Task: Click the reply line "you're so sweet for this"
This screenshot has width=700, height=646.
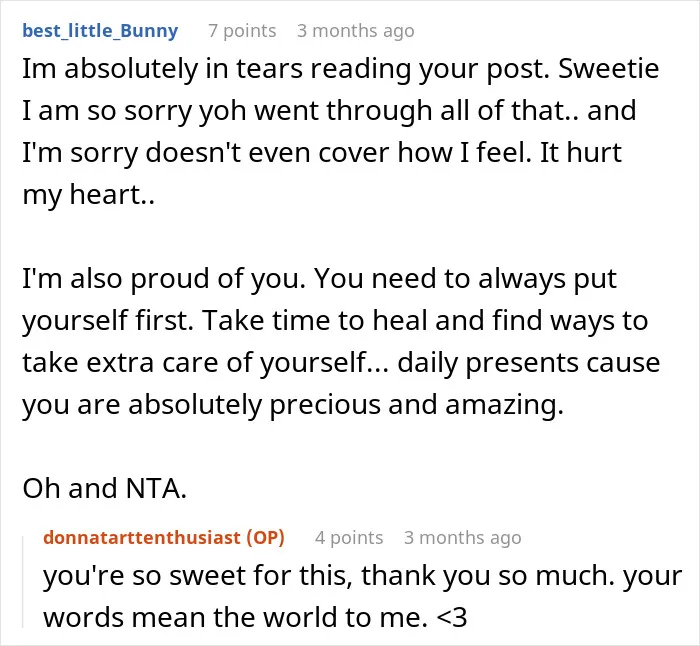Action: [362, 576]
